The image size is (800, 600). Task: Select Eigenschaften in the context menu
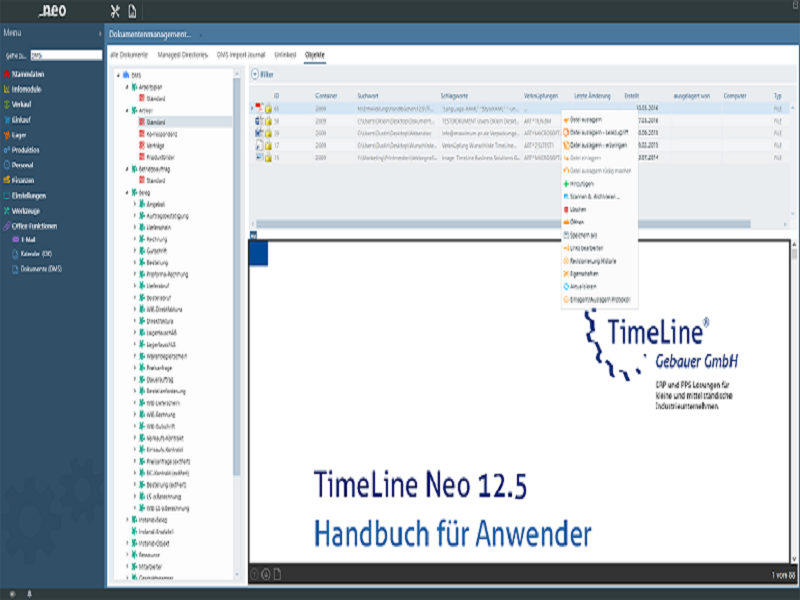pos(585,273)
